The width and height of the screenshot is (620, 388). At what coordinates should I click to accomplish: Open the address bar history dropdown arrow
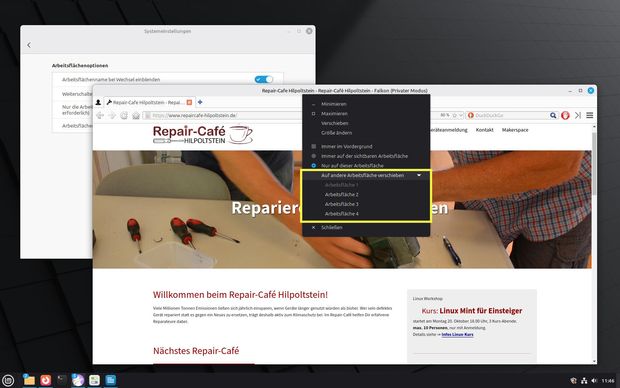(461, 115)
